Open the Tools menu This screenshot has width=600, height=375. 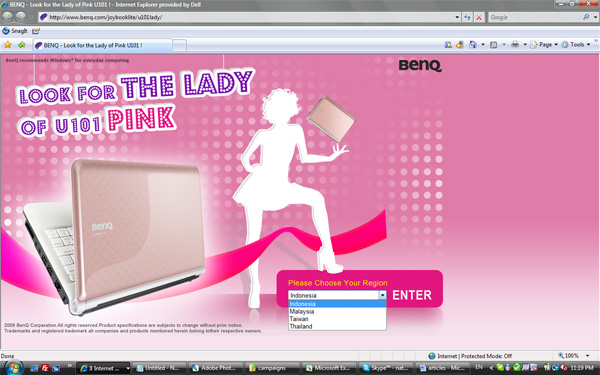[x=576, y=45]
